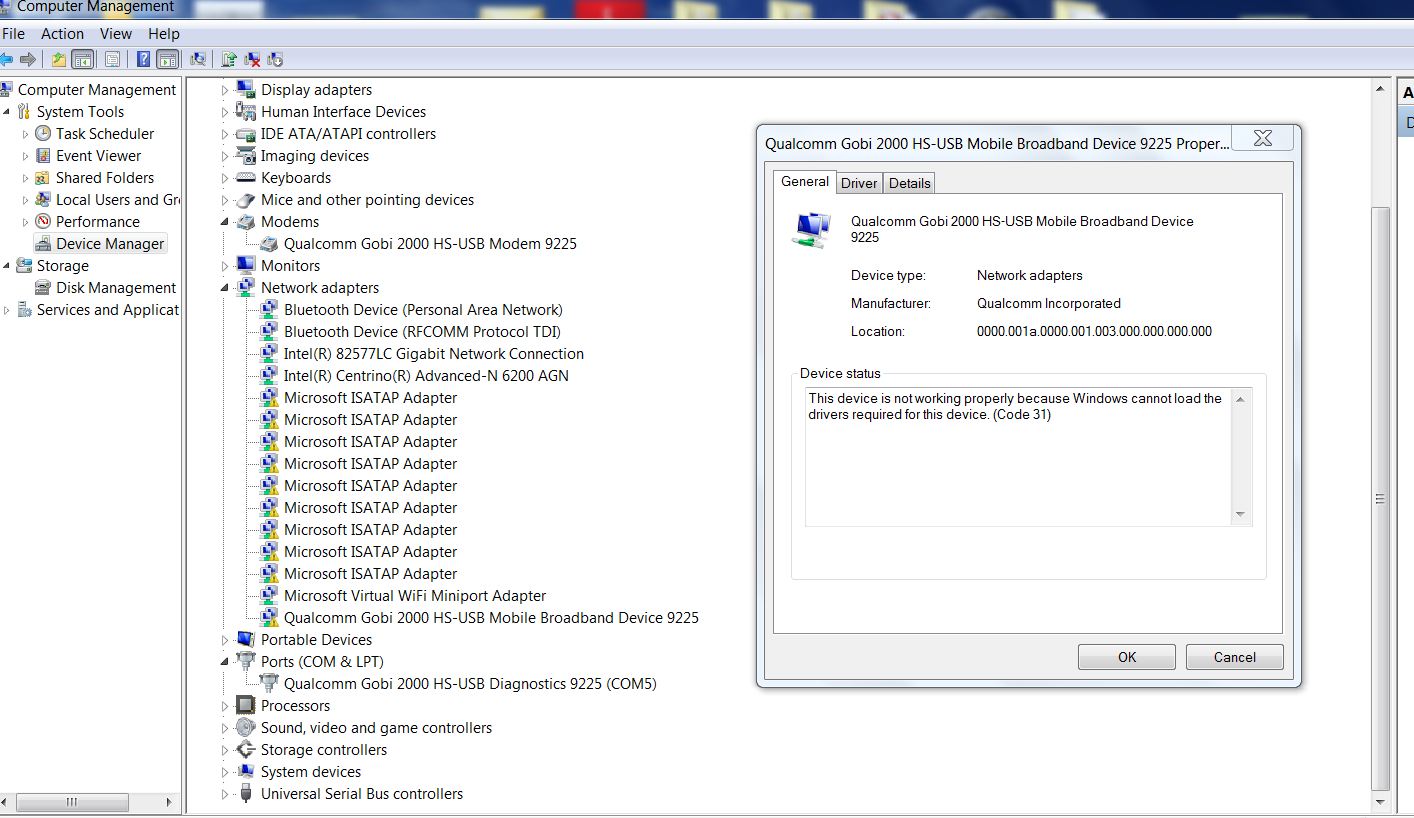Expand the Storage controllers category
The width and height of the screenshot is (1414, 818).
225,749
